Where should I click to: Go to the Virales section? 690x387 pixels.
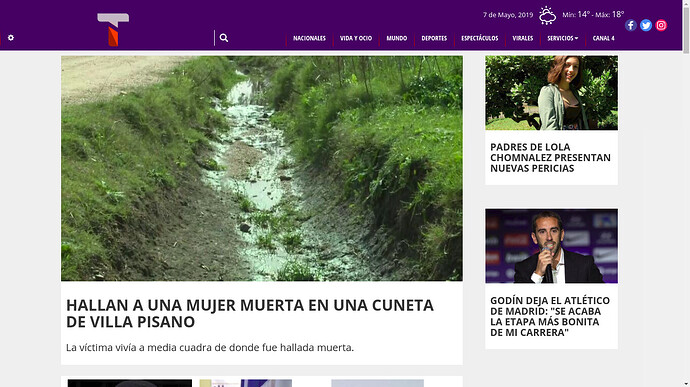[x=523, y=38]
